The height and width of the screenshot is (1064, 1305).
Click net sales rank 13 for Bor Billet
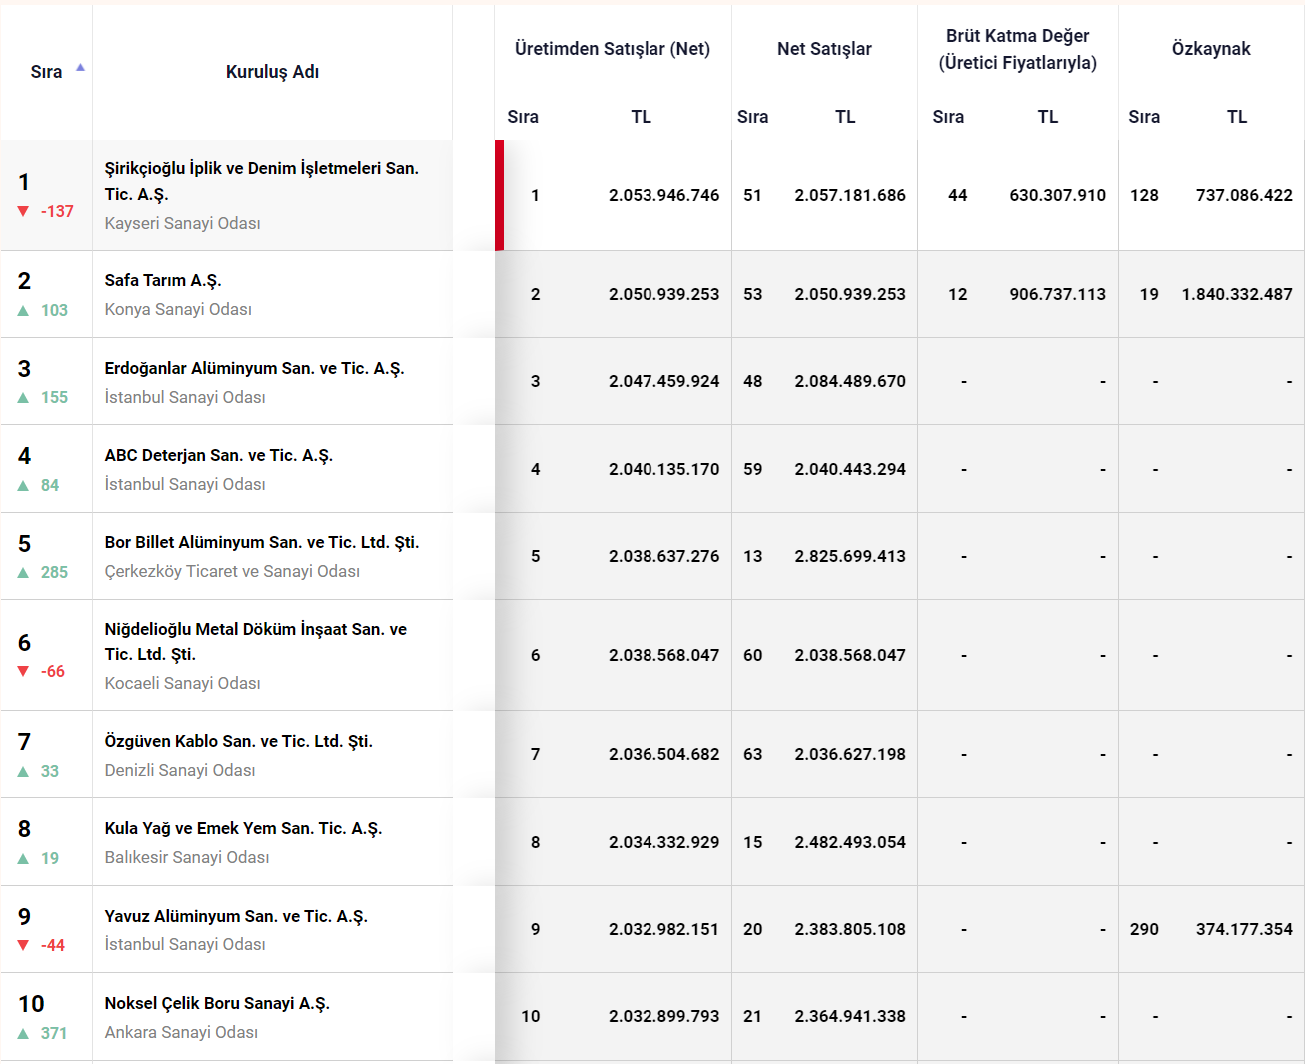(752, 556)
